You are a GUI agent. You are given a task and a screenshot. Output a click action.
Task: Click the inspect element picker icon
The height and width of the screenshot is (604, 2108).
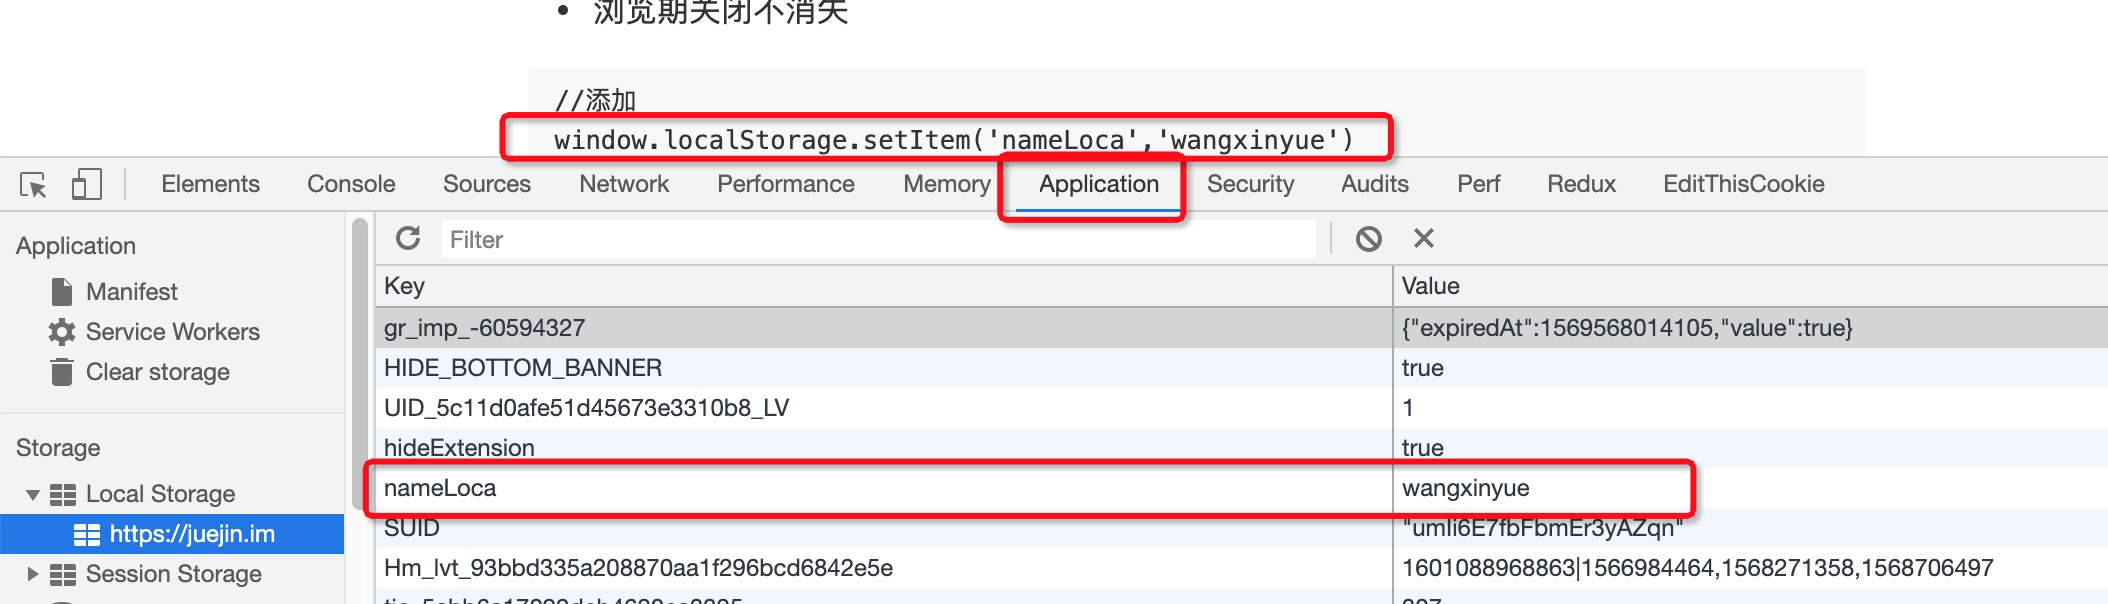(x=33, y=185)
